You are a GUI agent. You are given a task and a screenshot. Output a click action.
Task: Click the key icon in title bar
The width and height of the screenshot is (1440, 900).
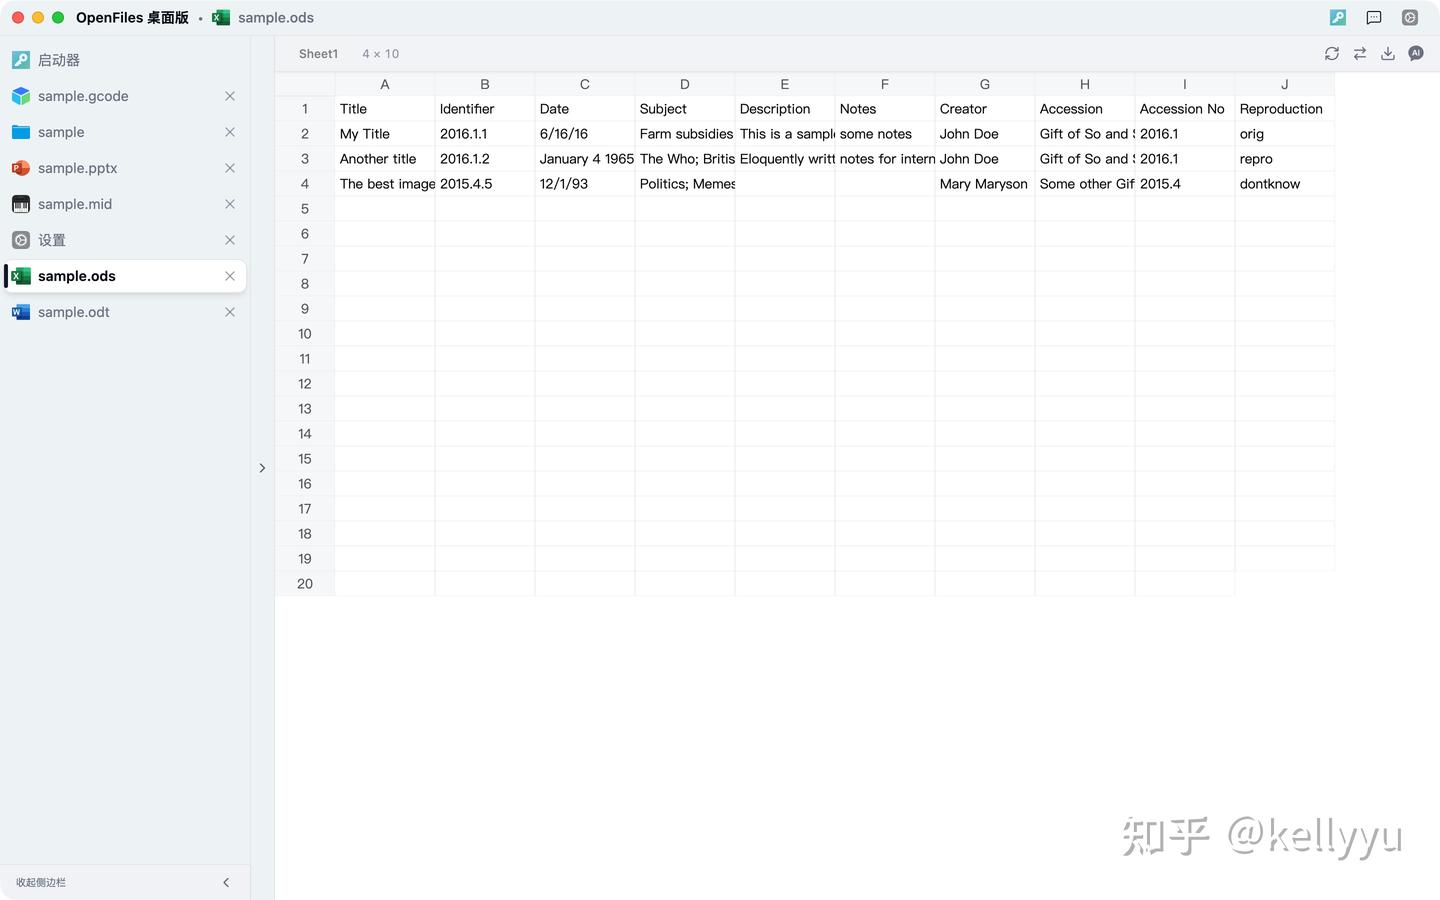[1338, 17]
